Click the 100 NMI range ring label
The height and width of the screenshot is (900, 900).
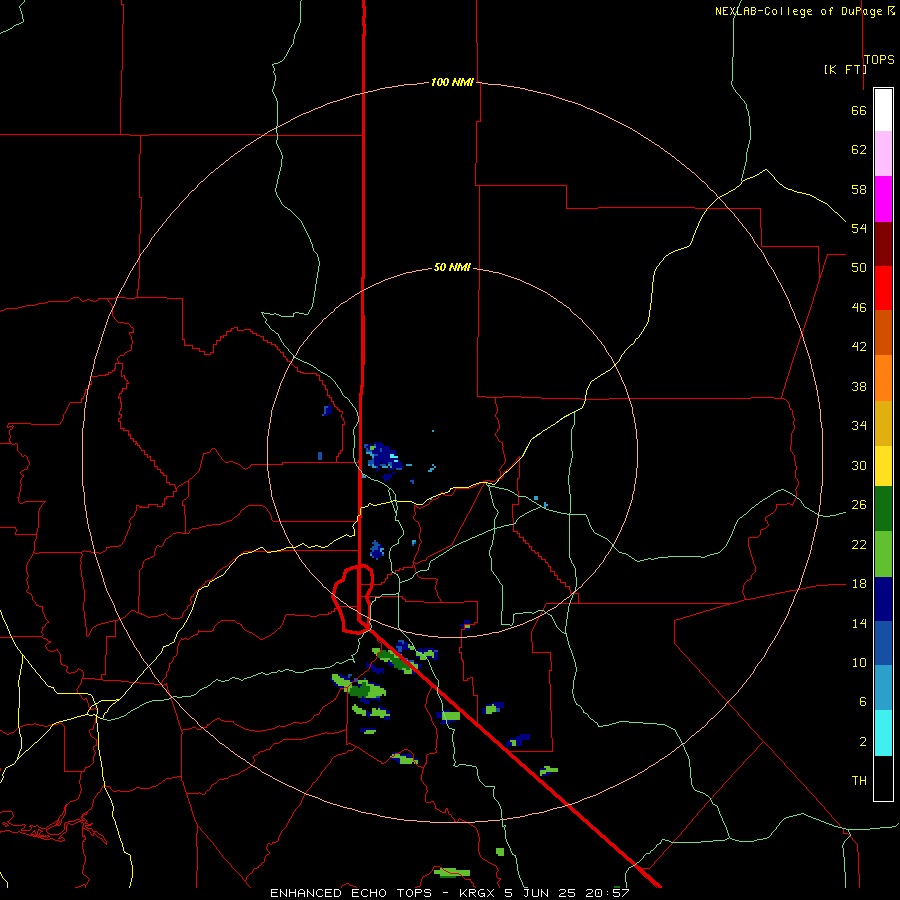(452, 82)
